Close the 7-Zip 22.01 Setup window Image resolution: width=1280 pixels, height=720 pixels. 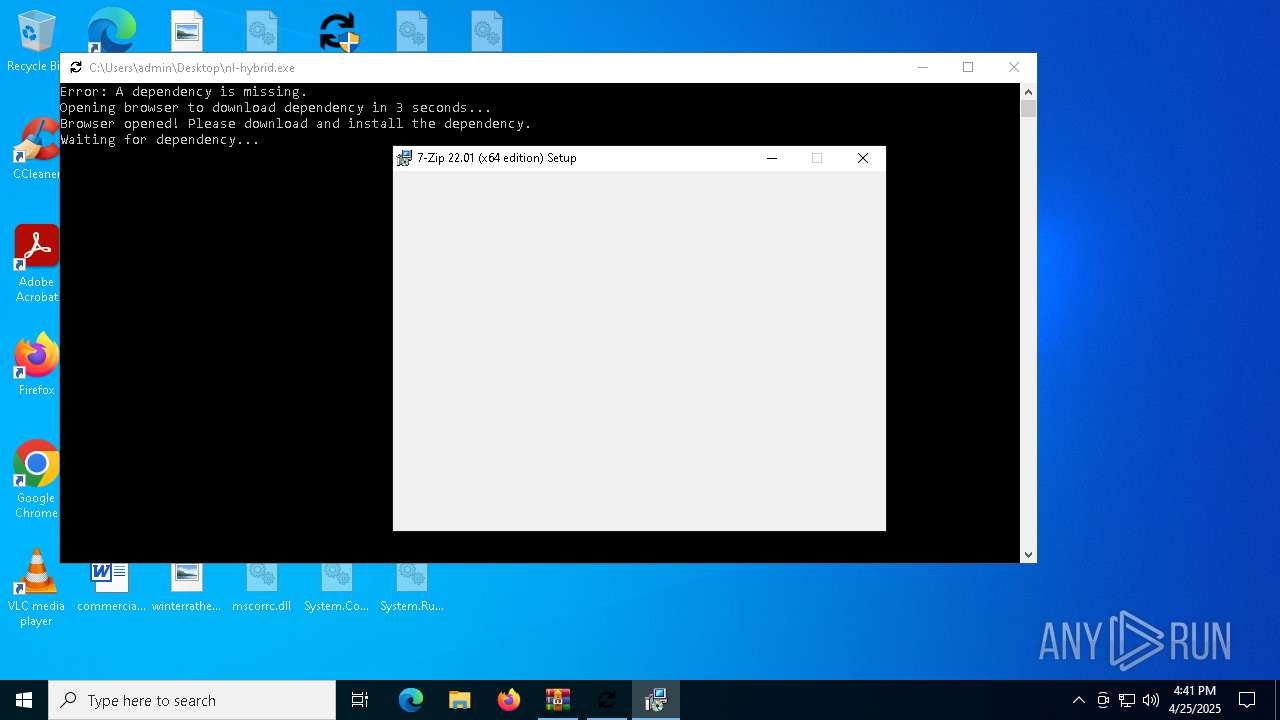click(x=863, y=158)
